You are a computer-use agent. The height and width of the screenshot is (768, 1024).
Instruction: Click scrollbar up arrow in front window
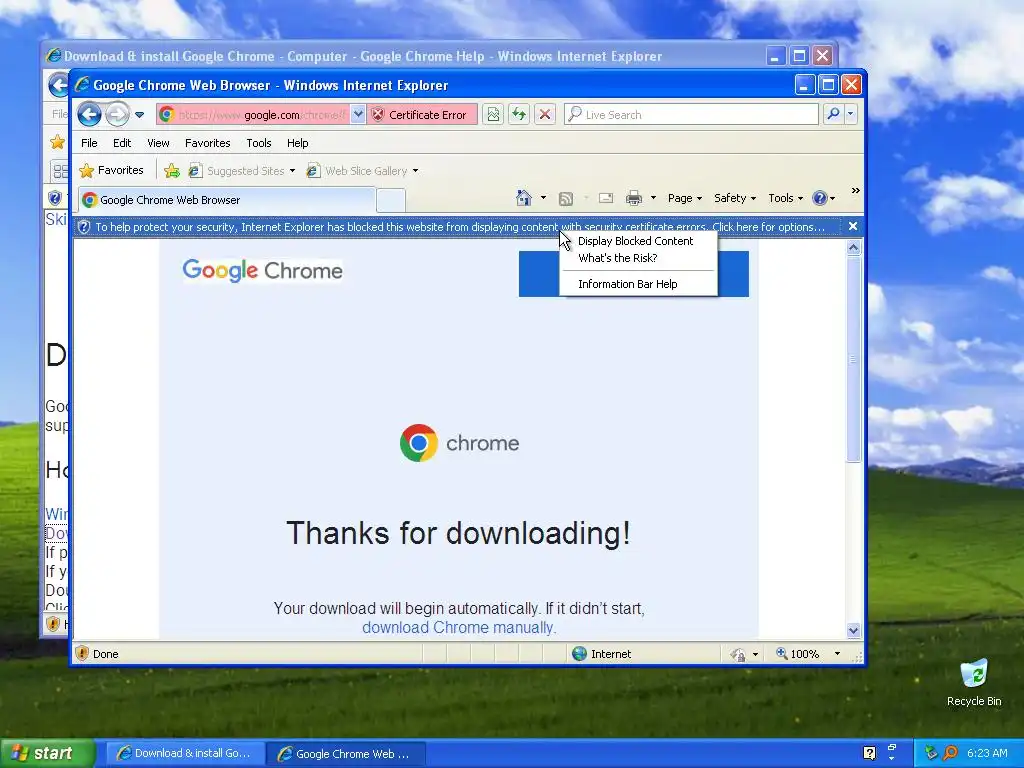(x=854, y=248)
